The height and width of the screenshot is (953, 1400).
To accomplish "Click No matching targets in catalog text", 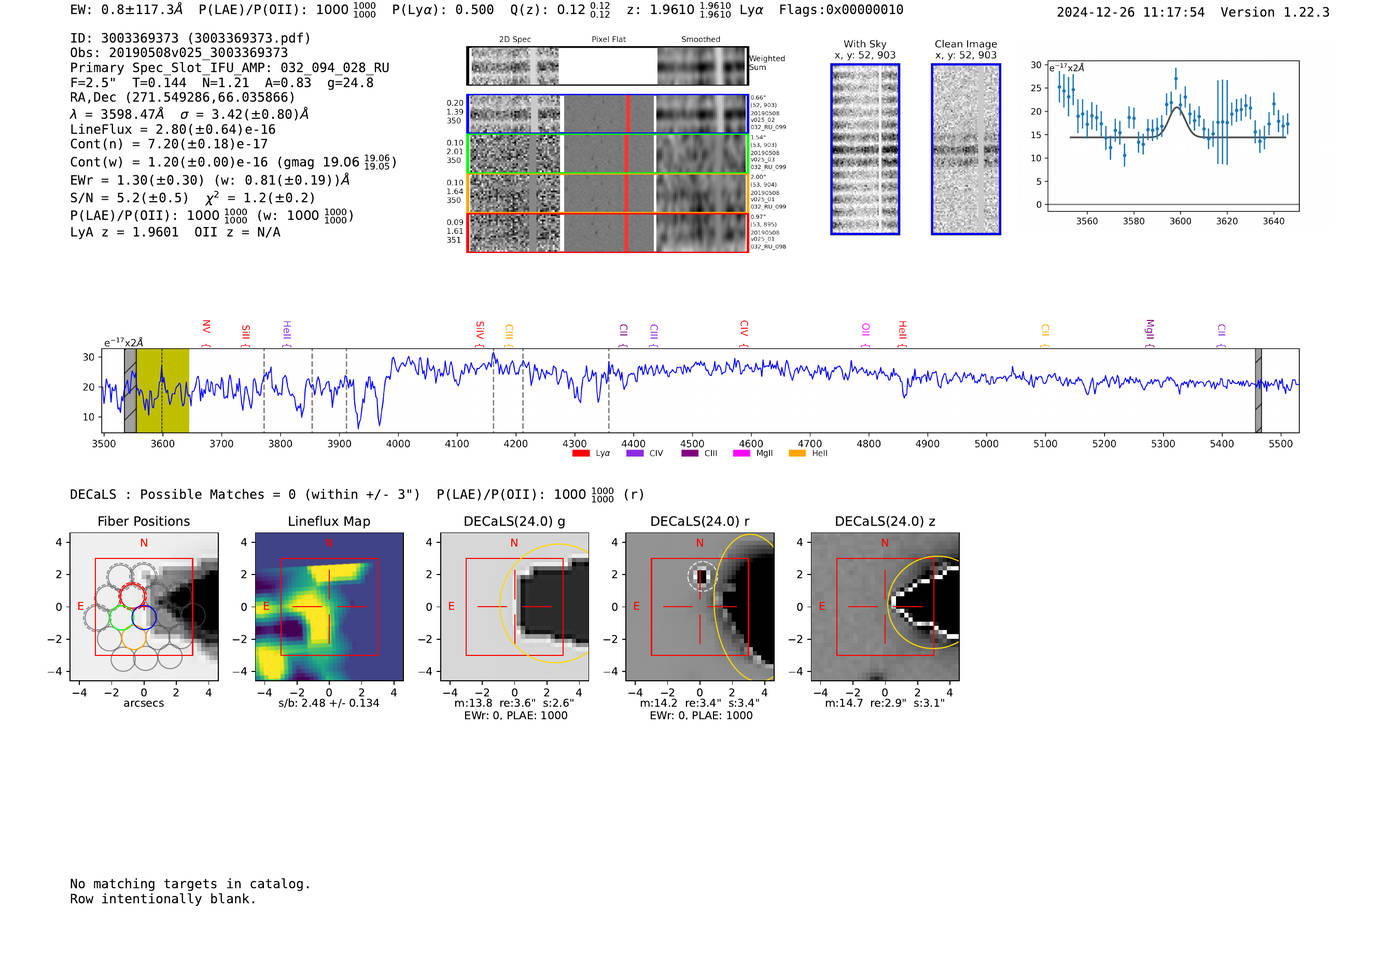I will pos(190,884).
